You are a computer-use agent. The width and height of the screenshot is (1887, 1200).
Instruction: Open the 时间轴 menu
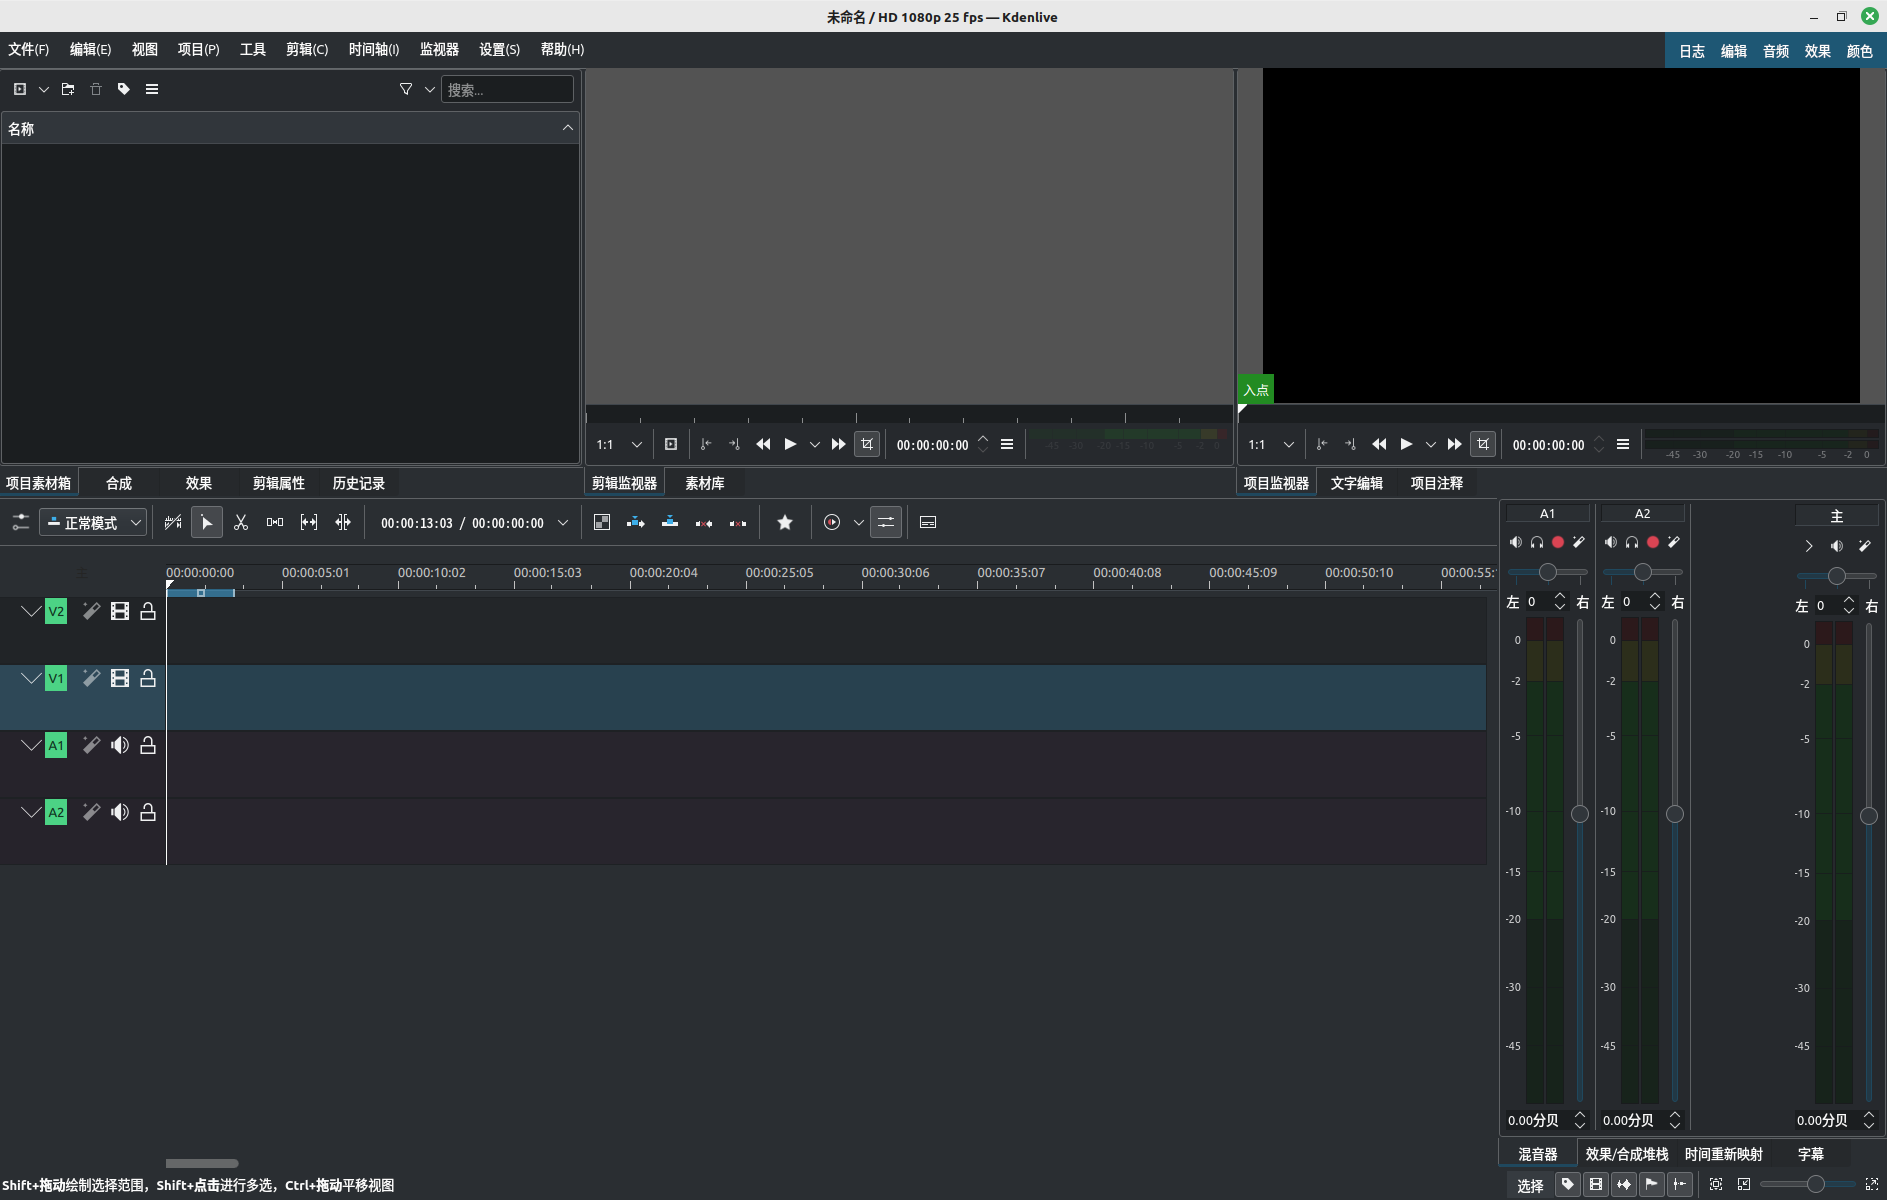click(x=374, y=49)
